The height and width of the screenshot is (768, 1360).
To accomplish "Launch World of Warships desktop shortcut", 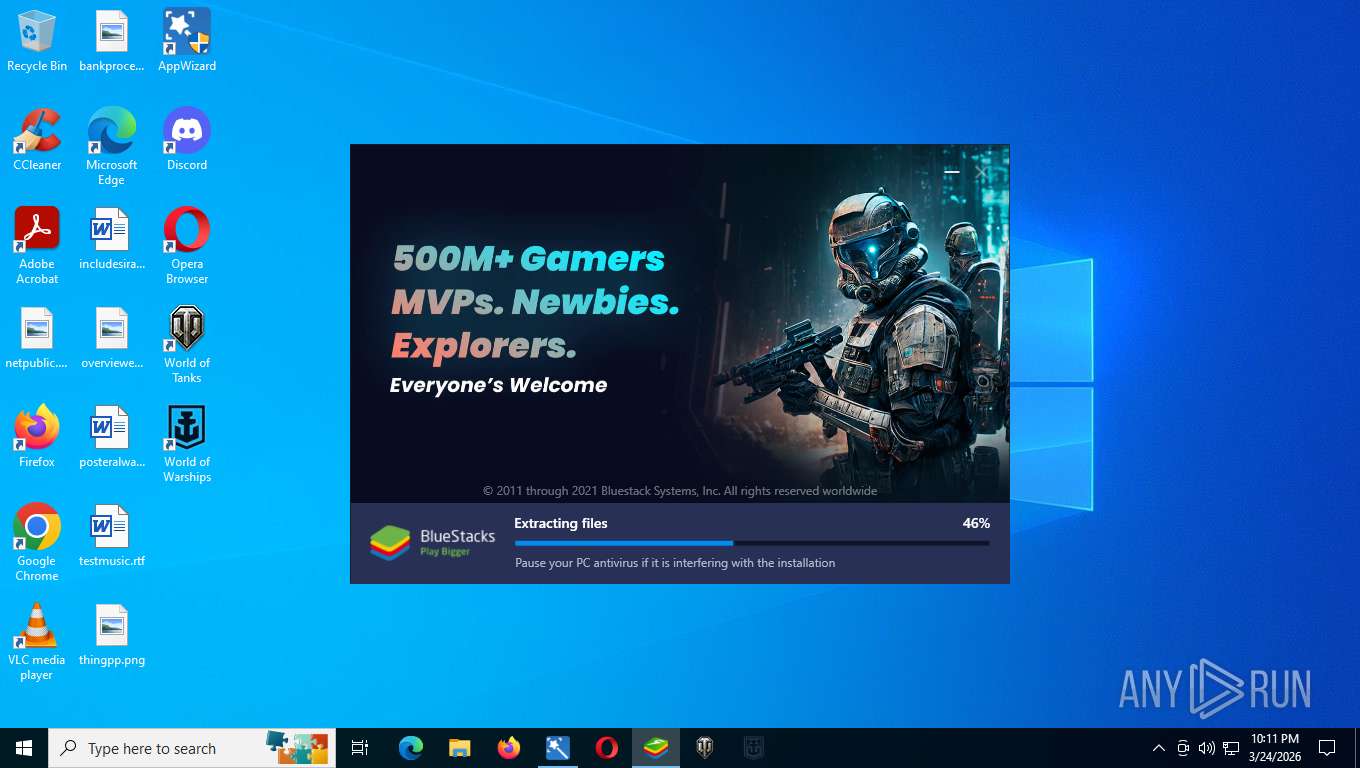I will tap(187, 444).
